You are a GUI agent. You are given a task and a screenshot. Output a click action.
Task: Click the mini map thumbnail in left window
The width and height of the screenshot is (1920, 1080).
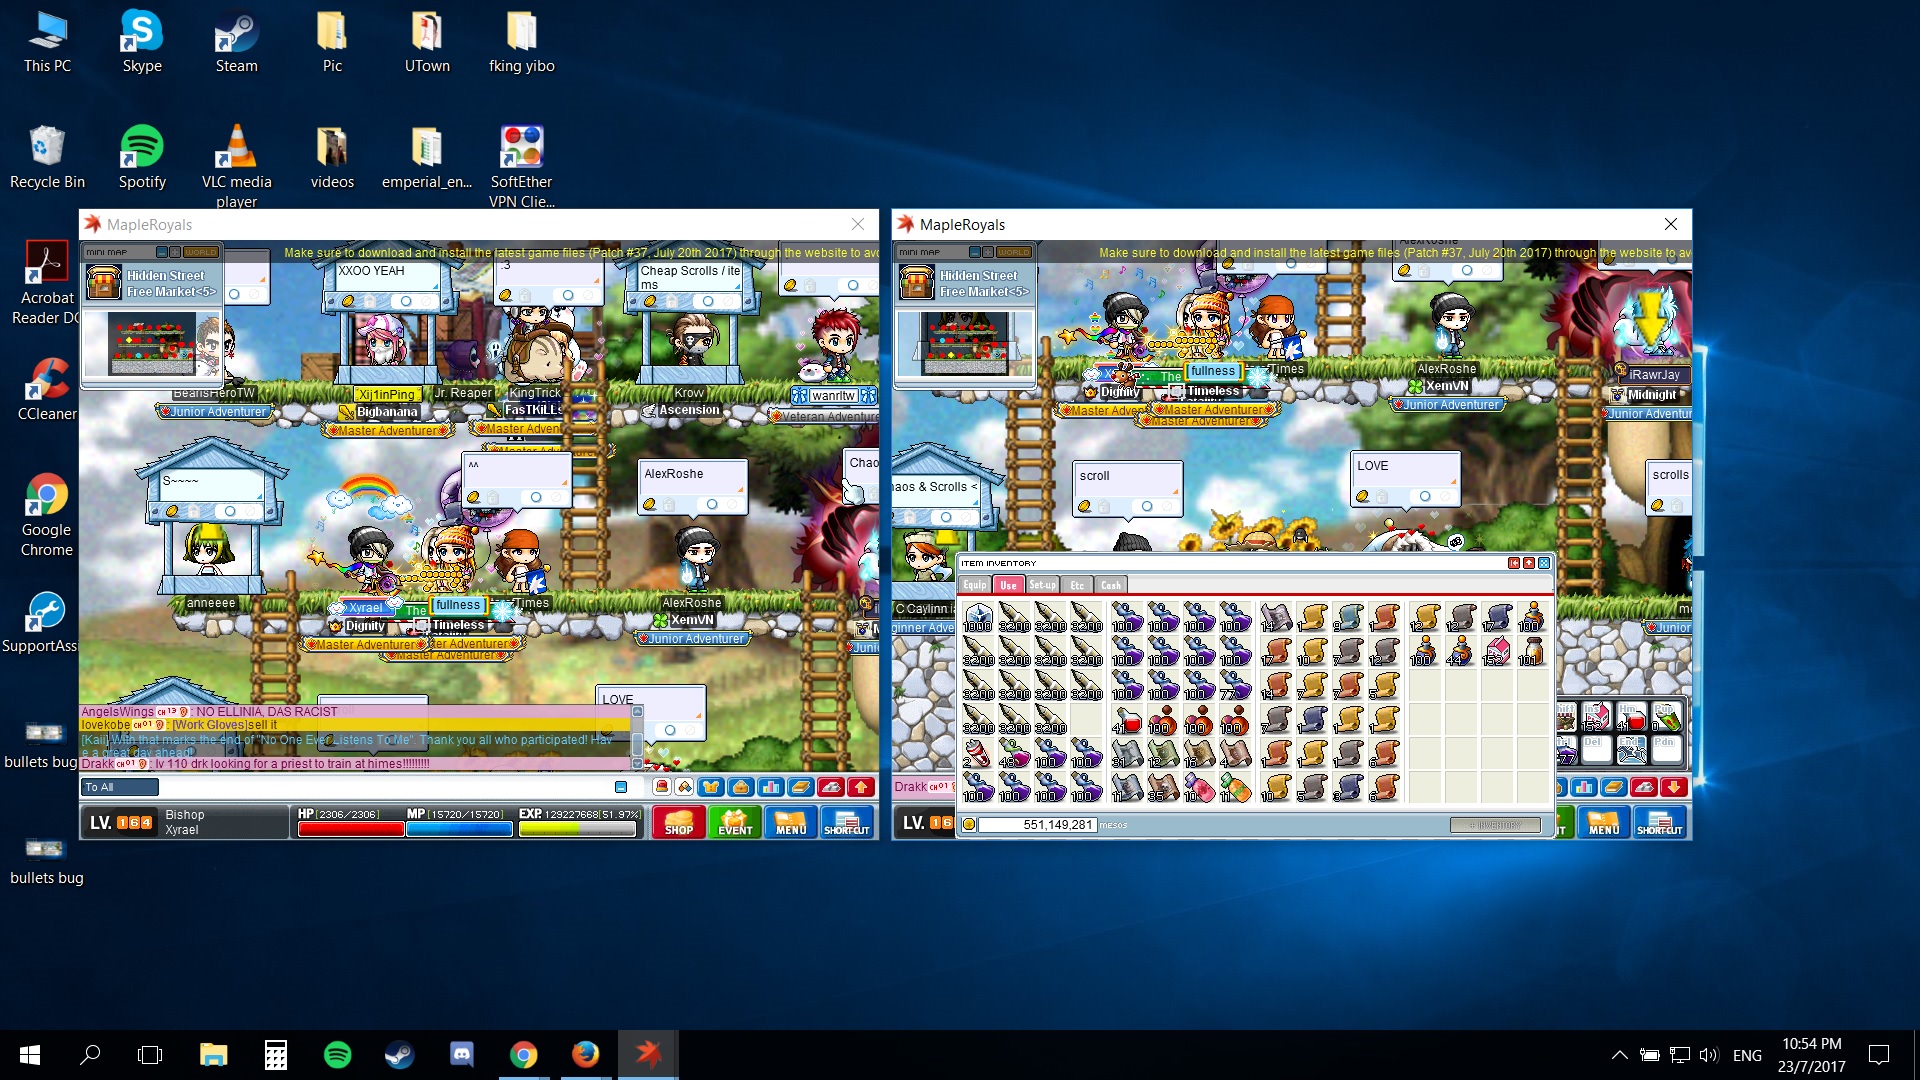coord(150,343)
